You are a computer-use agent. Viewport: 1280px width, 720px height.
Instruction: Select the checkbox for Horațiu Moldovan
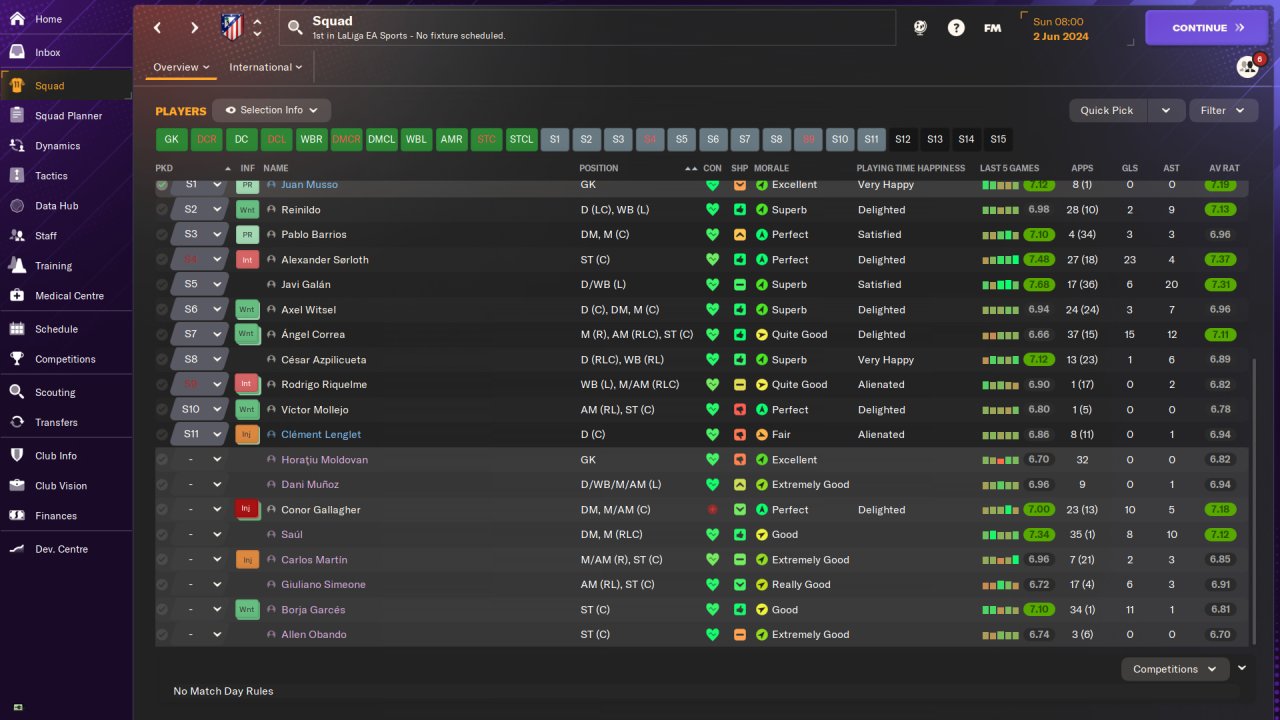162,460
